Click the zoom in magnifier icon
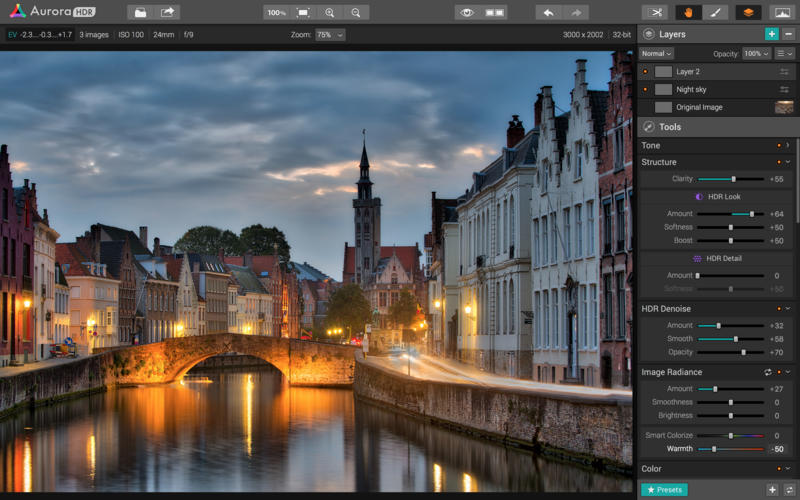Image resolution: width=800 pixels, height=500 pixels. point(329,12)
